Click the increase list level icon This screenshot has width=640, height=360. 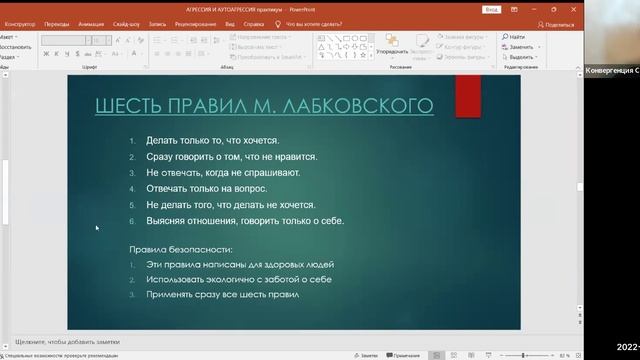pyautogui.click(x=204, y=40)
